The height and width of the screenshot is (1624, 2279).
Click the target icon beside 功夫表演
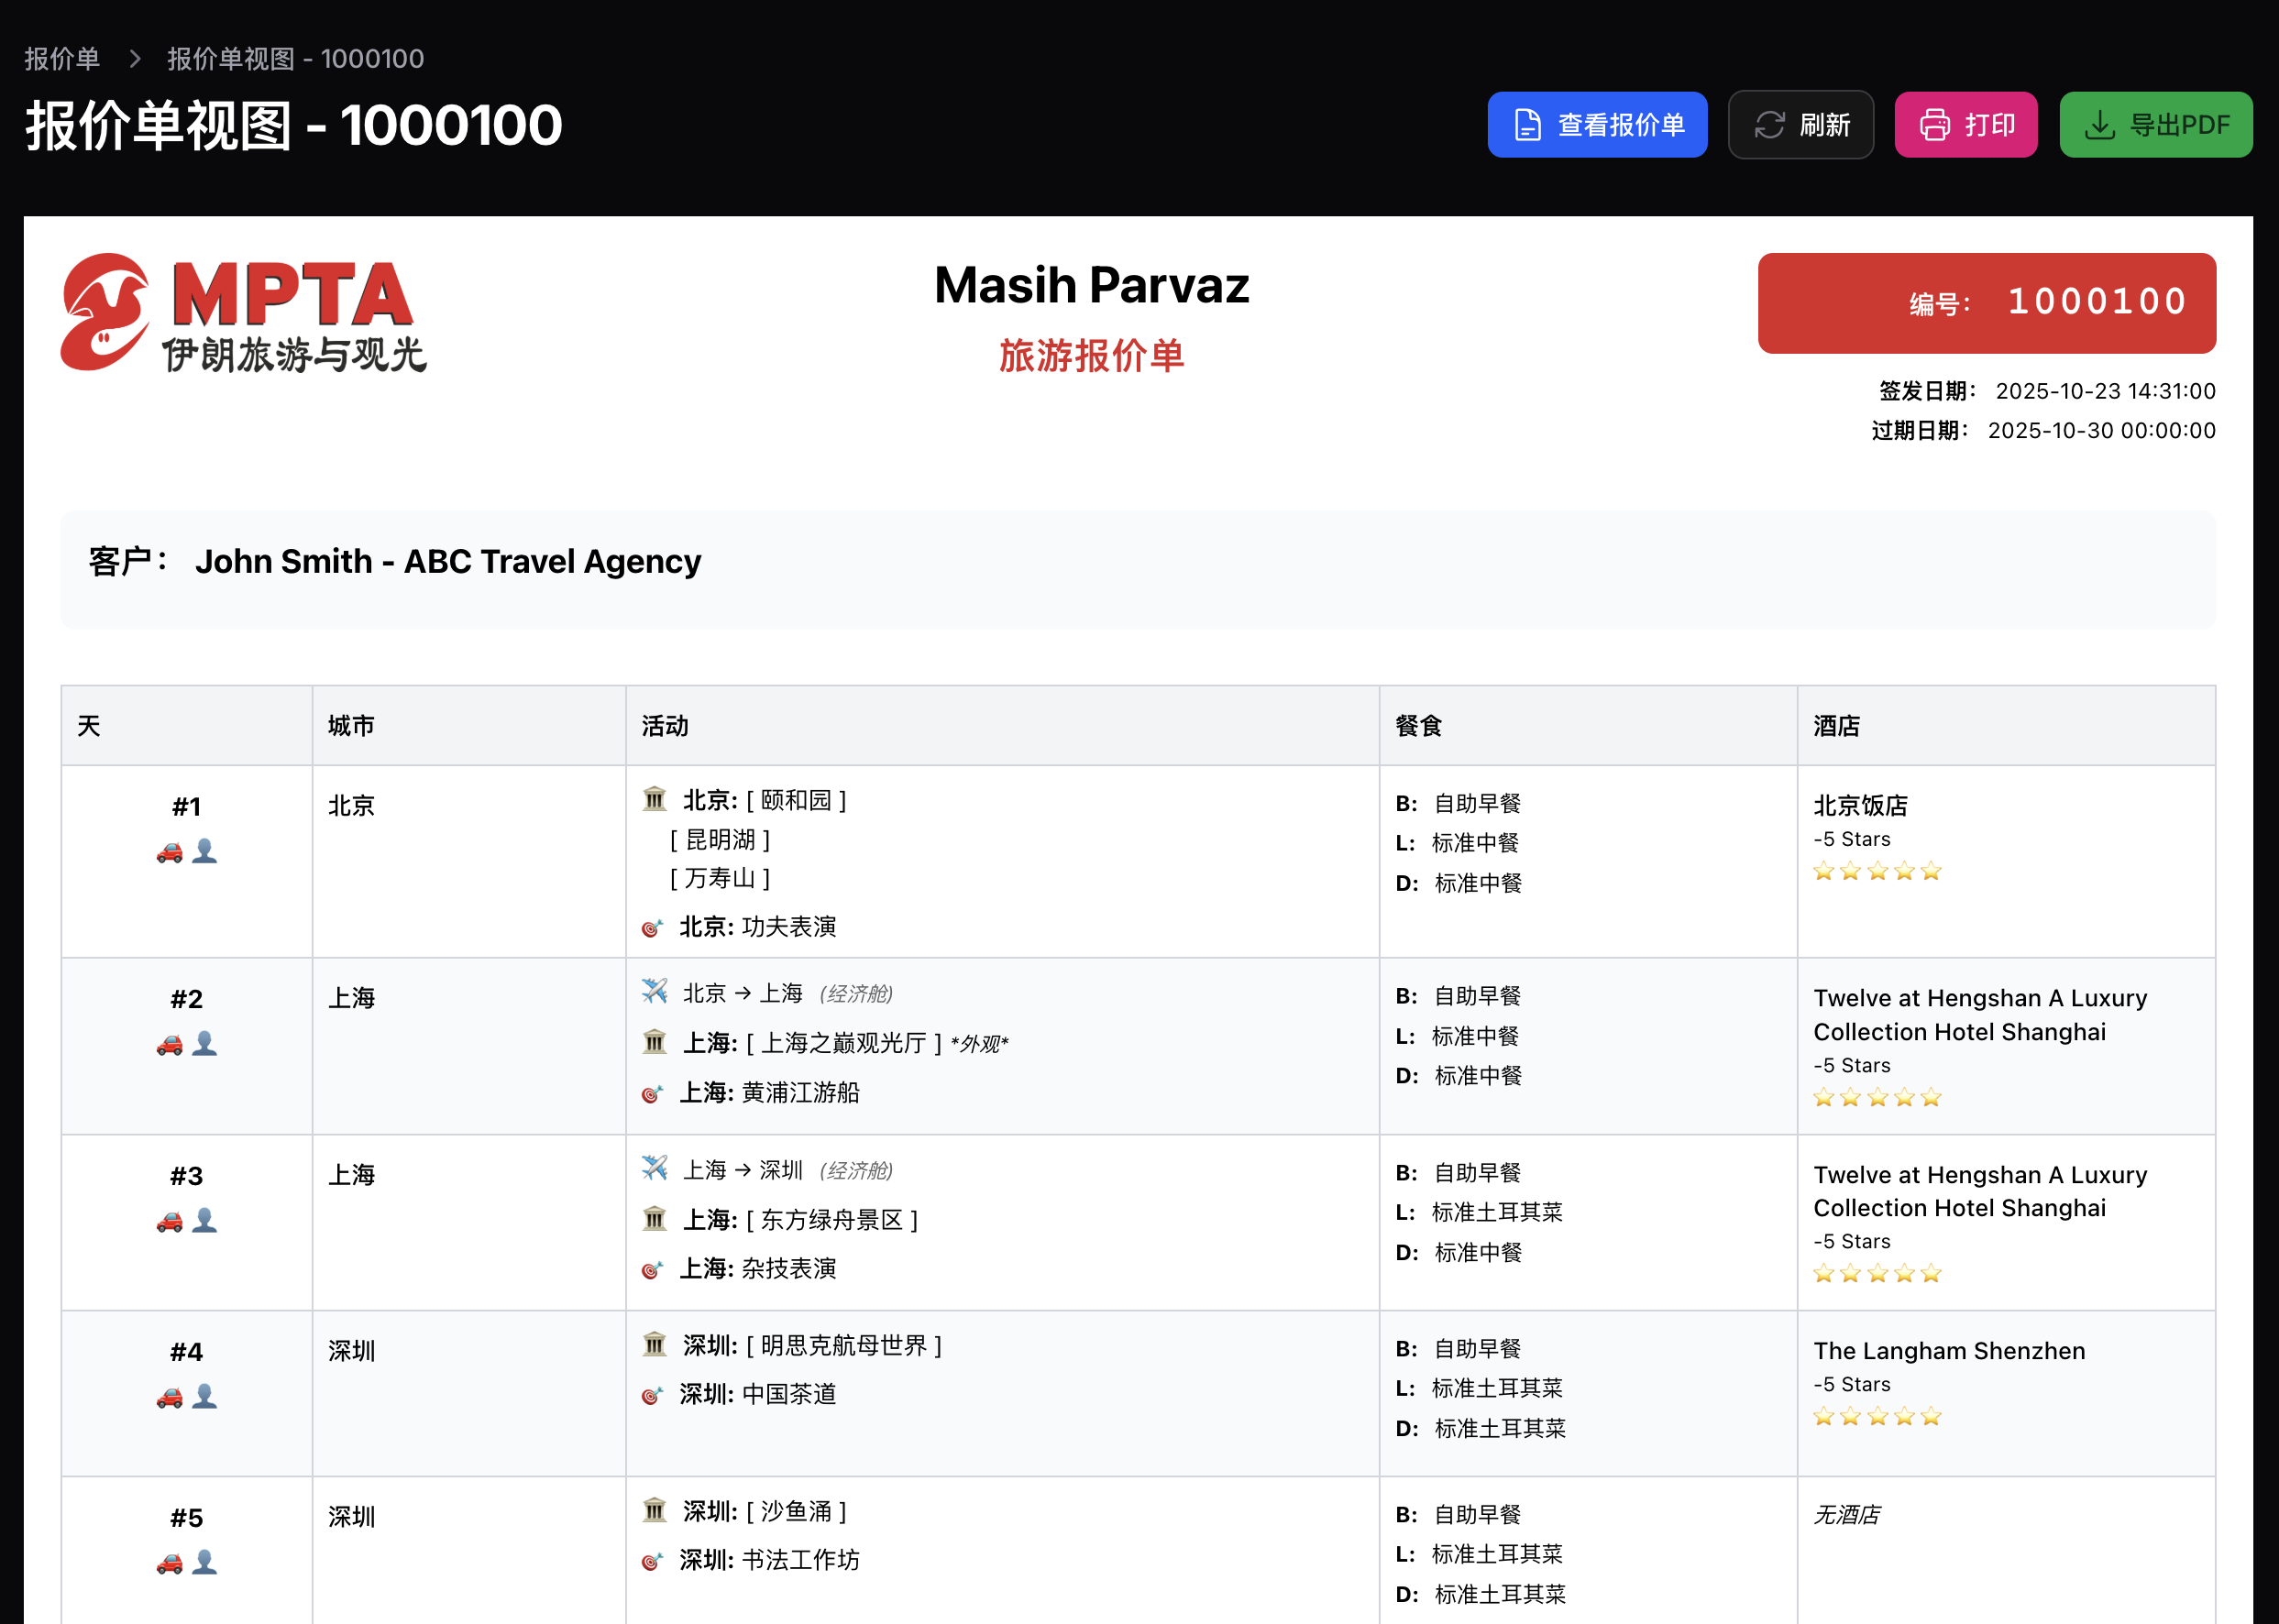point(652,928)
